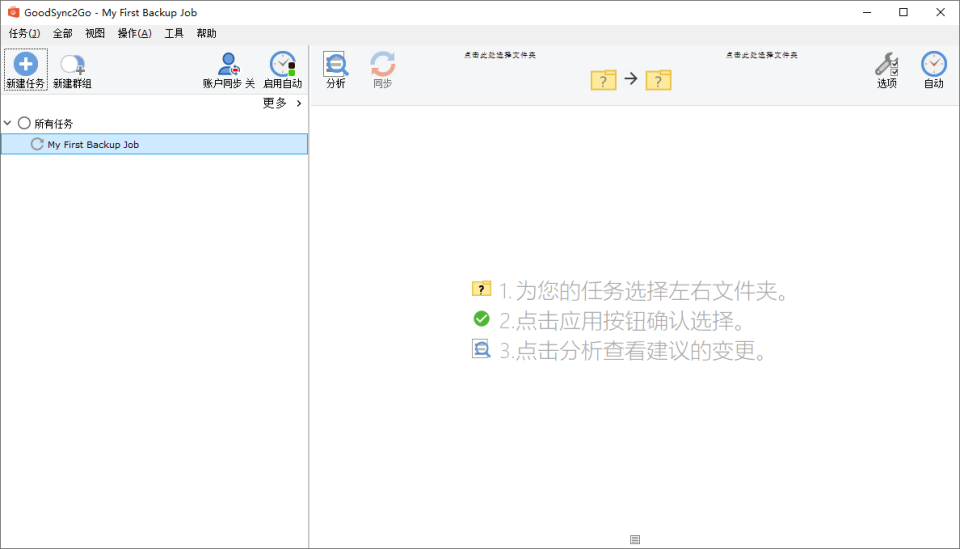Click the Sync (同步) arrows icon

click(383, 64)
